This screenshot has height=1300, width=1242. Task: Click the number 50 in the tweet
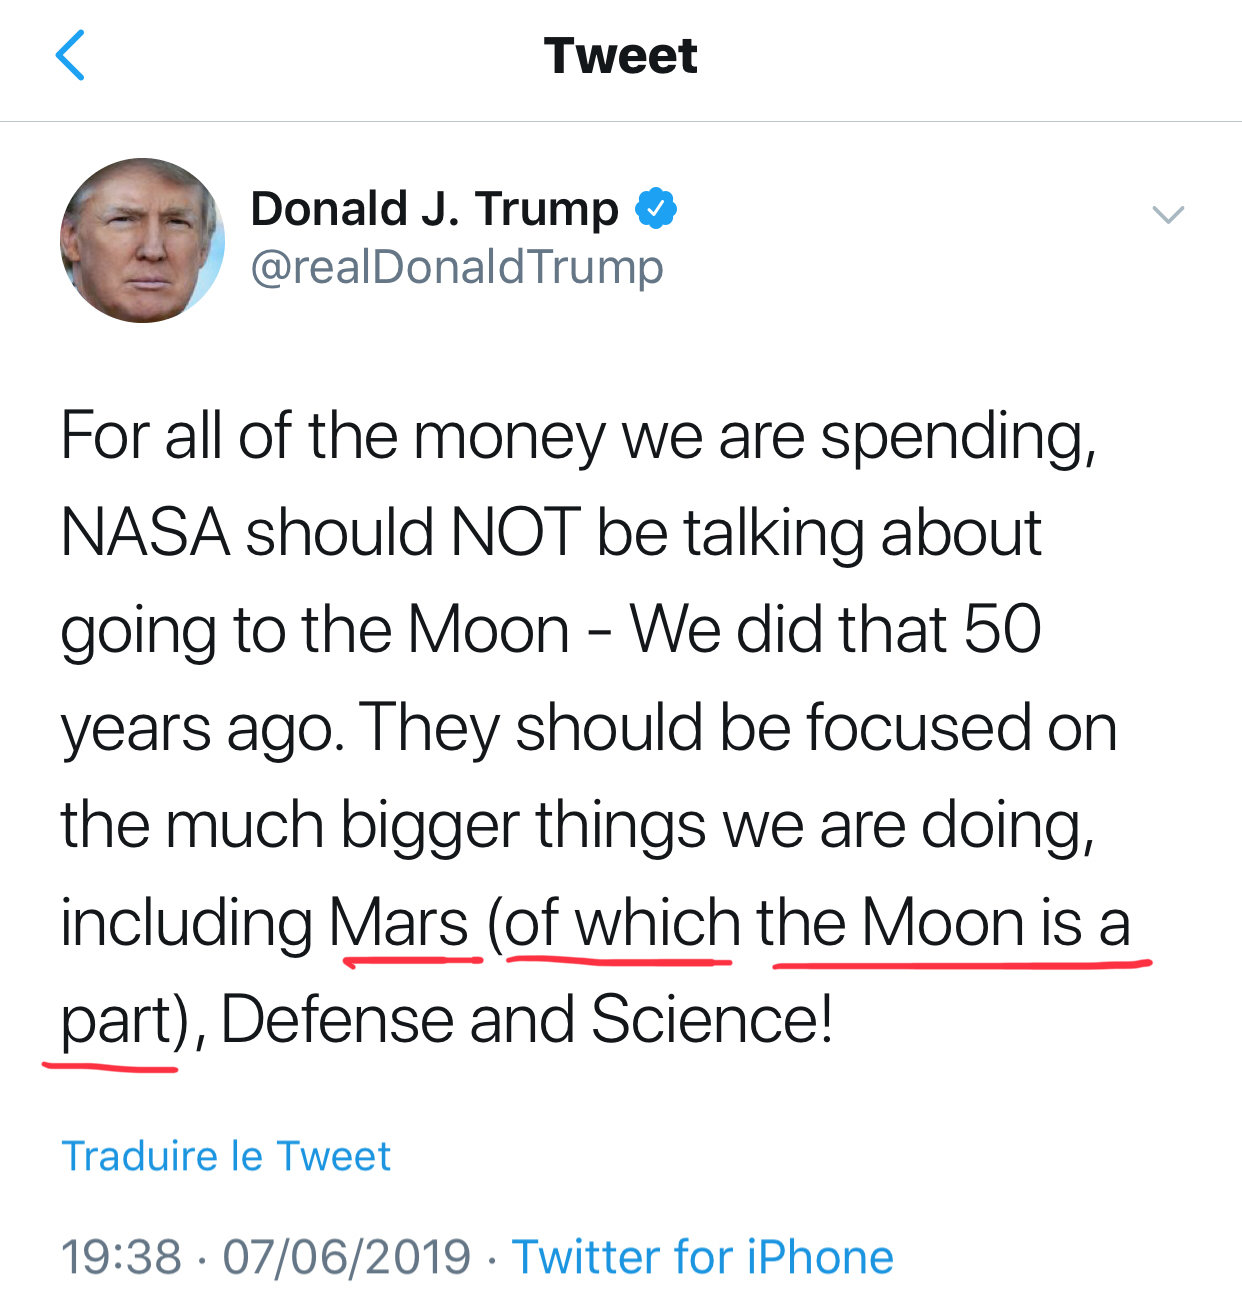click(x=1002, y=629)
